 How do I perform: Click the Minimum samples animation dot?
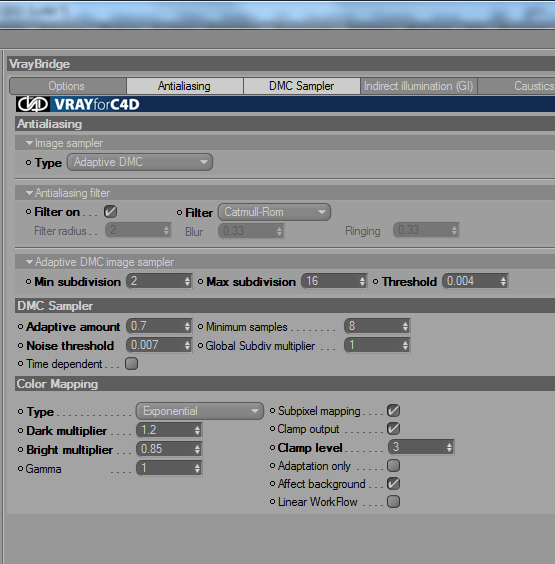coord(201,327)
